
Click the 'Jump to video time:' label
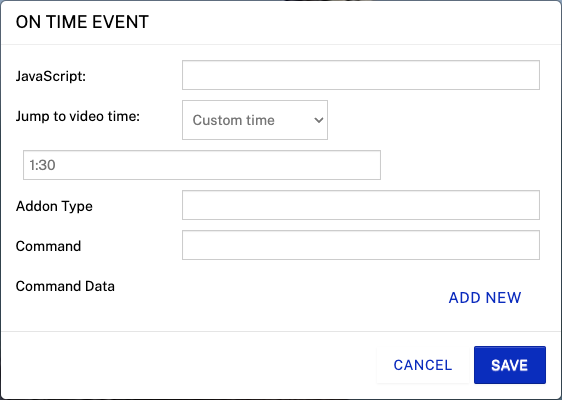(78, 116)
